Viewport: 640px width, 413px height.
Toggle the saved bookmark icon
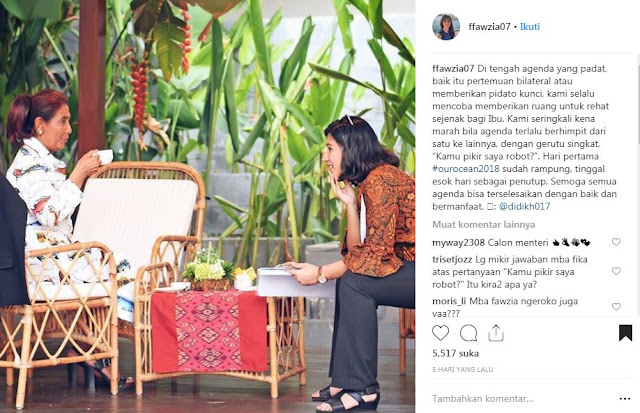625,333
